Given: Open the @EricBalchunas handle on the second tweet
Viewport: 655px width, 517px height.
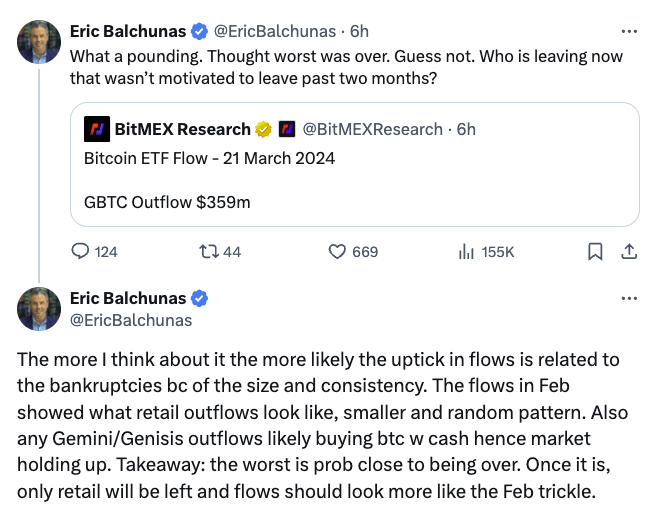Looking at the screenshot, I should coord(130,320).
